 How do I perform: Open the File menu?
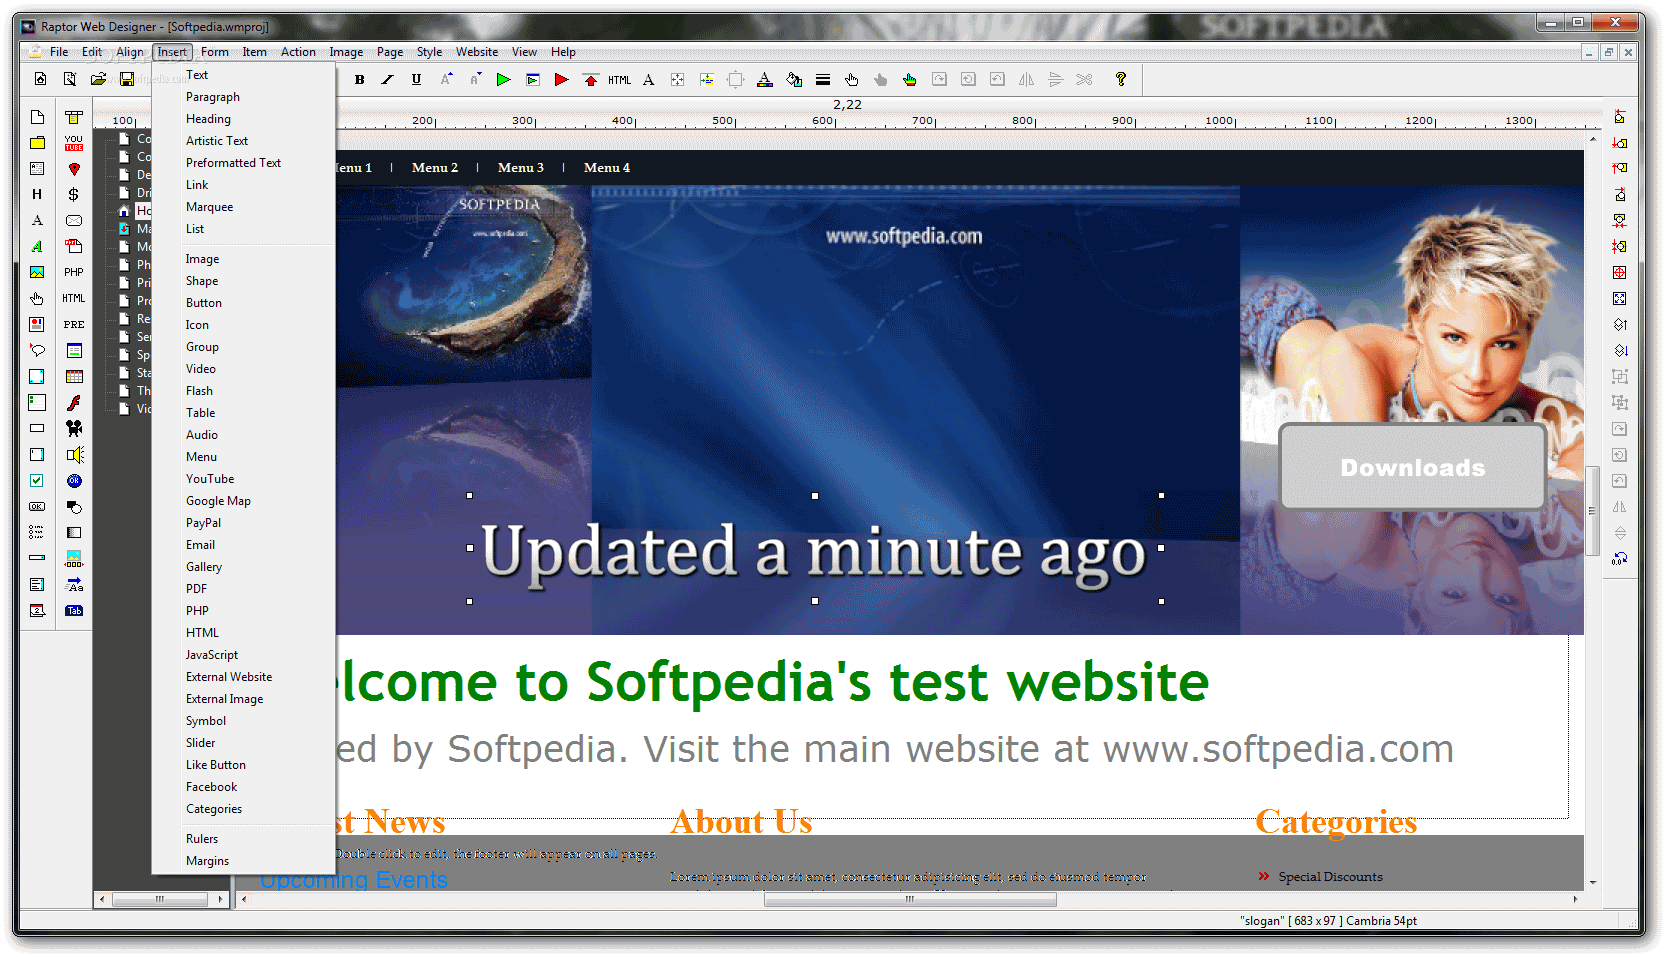[59, 52]
